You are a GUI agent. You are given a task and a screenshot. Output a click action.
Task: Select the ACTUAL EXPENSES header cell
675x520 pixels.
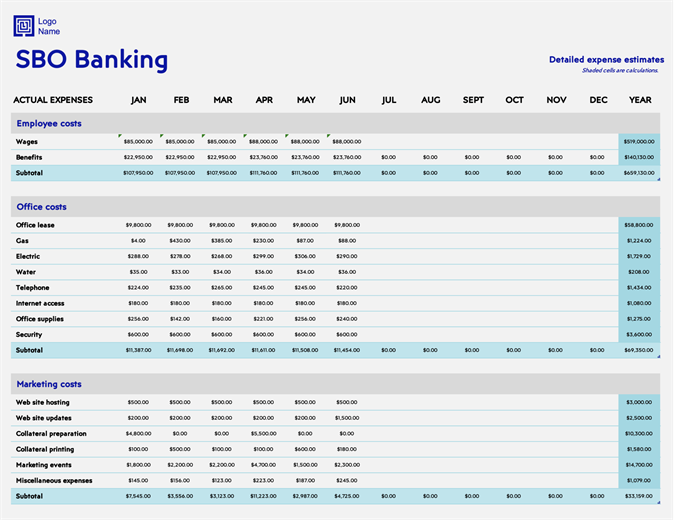coord(53,100)
